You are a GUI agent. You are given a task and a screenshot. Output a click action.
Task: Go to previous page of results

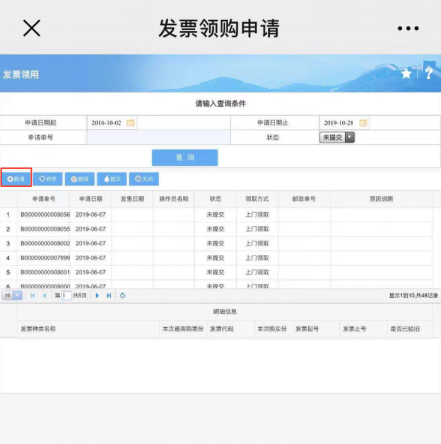45,295
